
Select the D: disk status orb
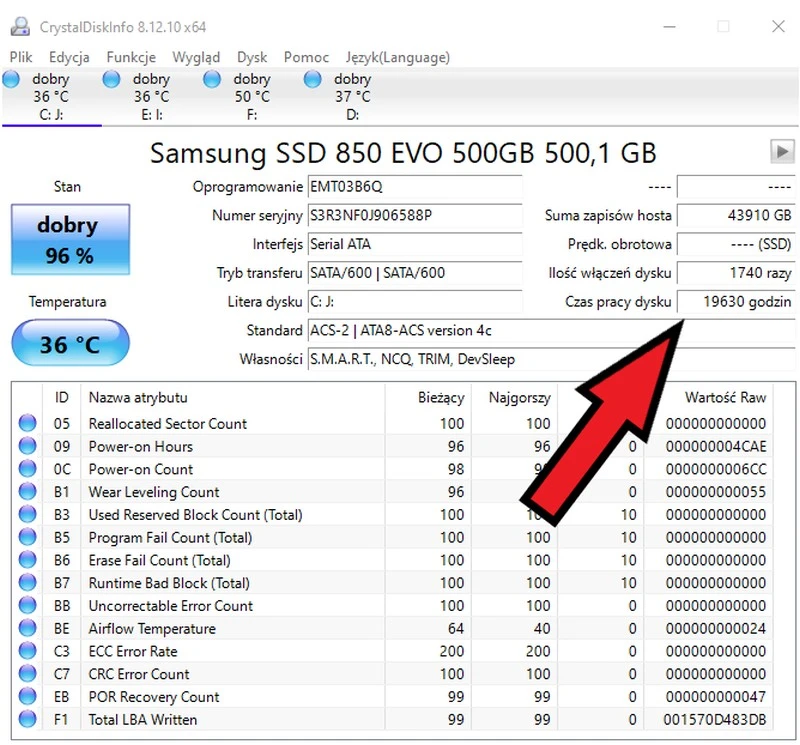(x=313, y=80)
